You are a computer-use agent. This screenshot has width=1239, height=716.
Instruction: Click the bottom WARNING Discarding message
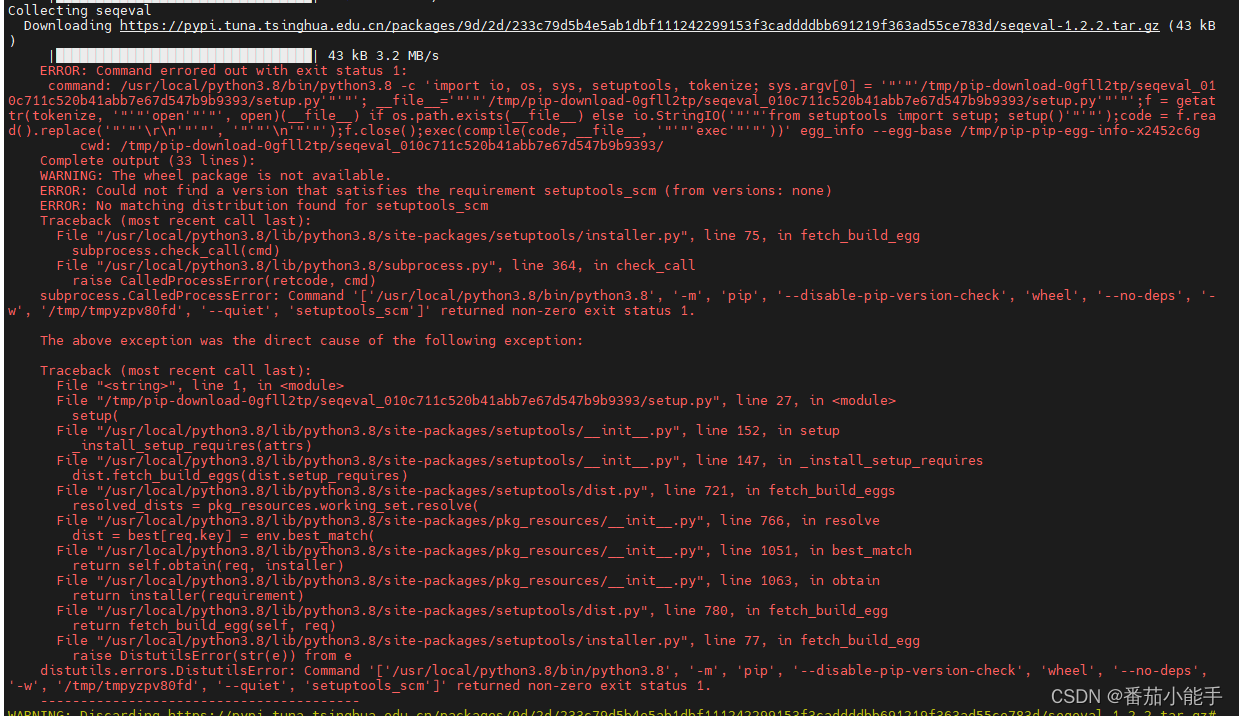(x=400, y=712)
